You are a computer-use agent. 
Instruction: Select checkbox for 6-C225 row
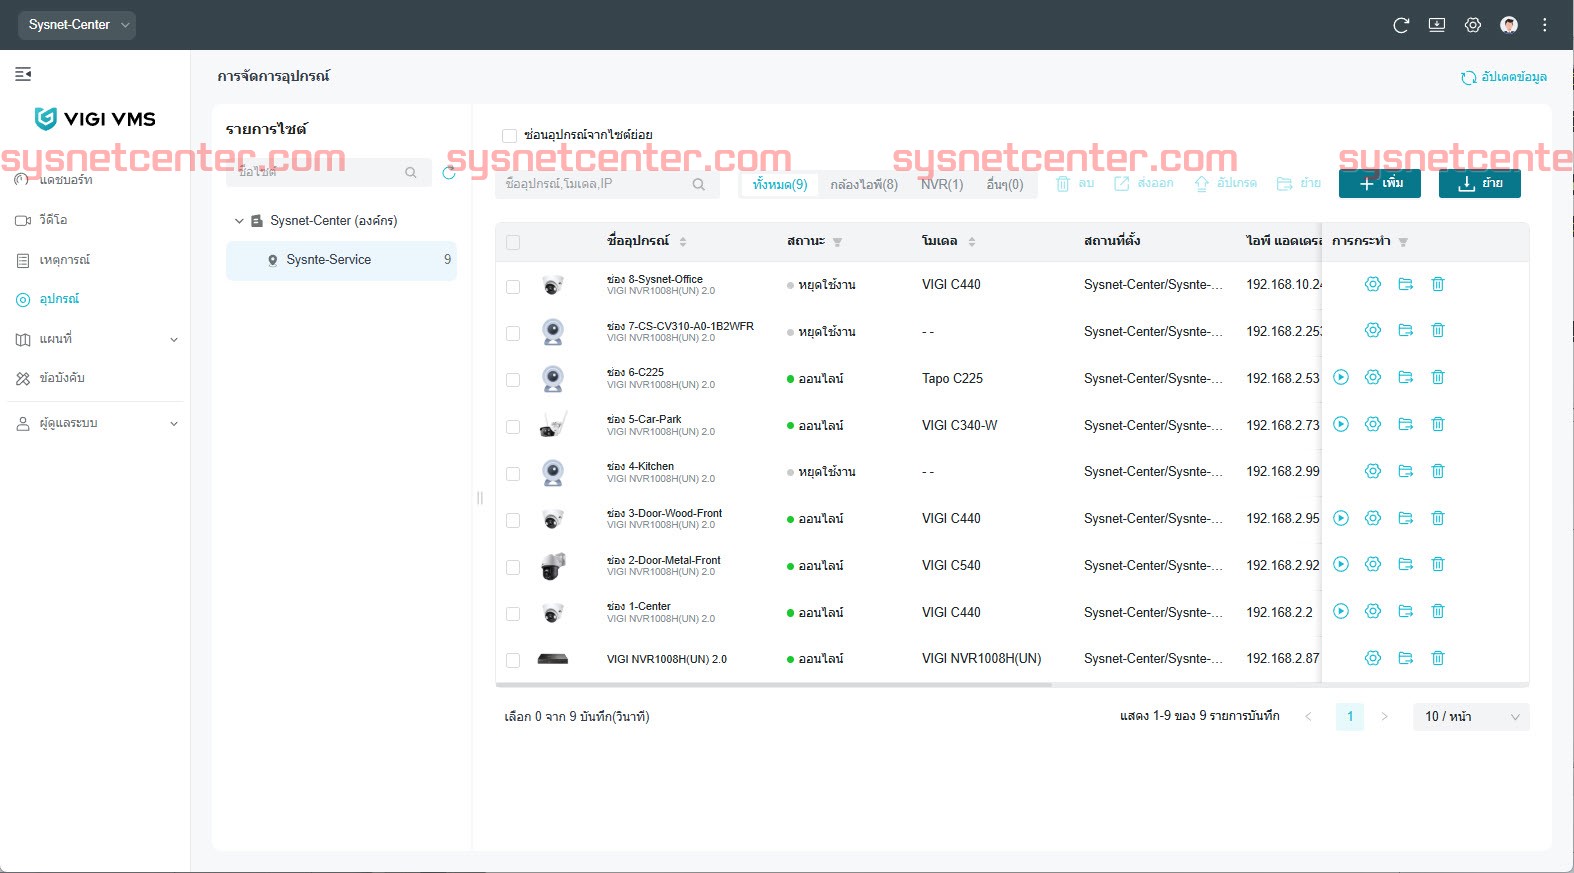[513, 380]
